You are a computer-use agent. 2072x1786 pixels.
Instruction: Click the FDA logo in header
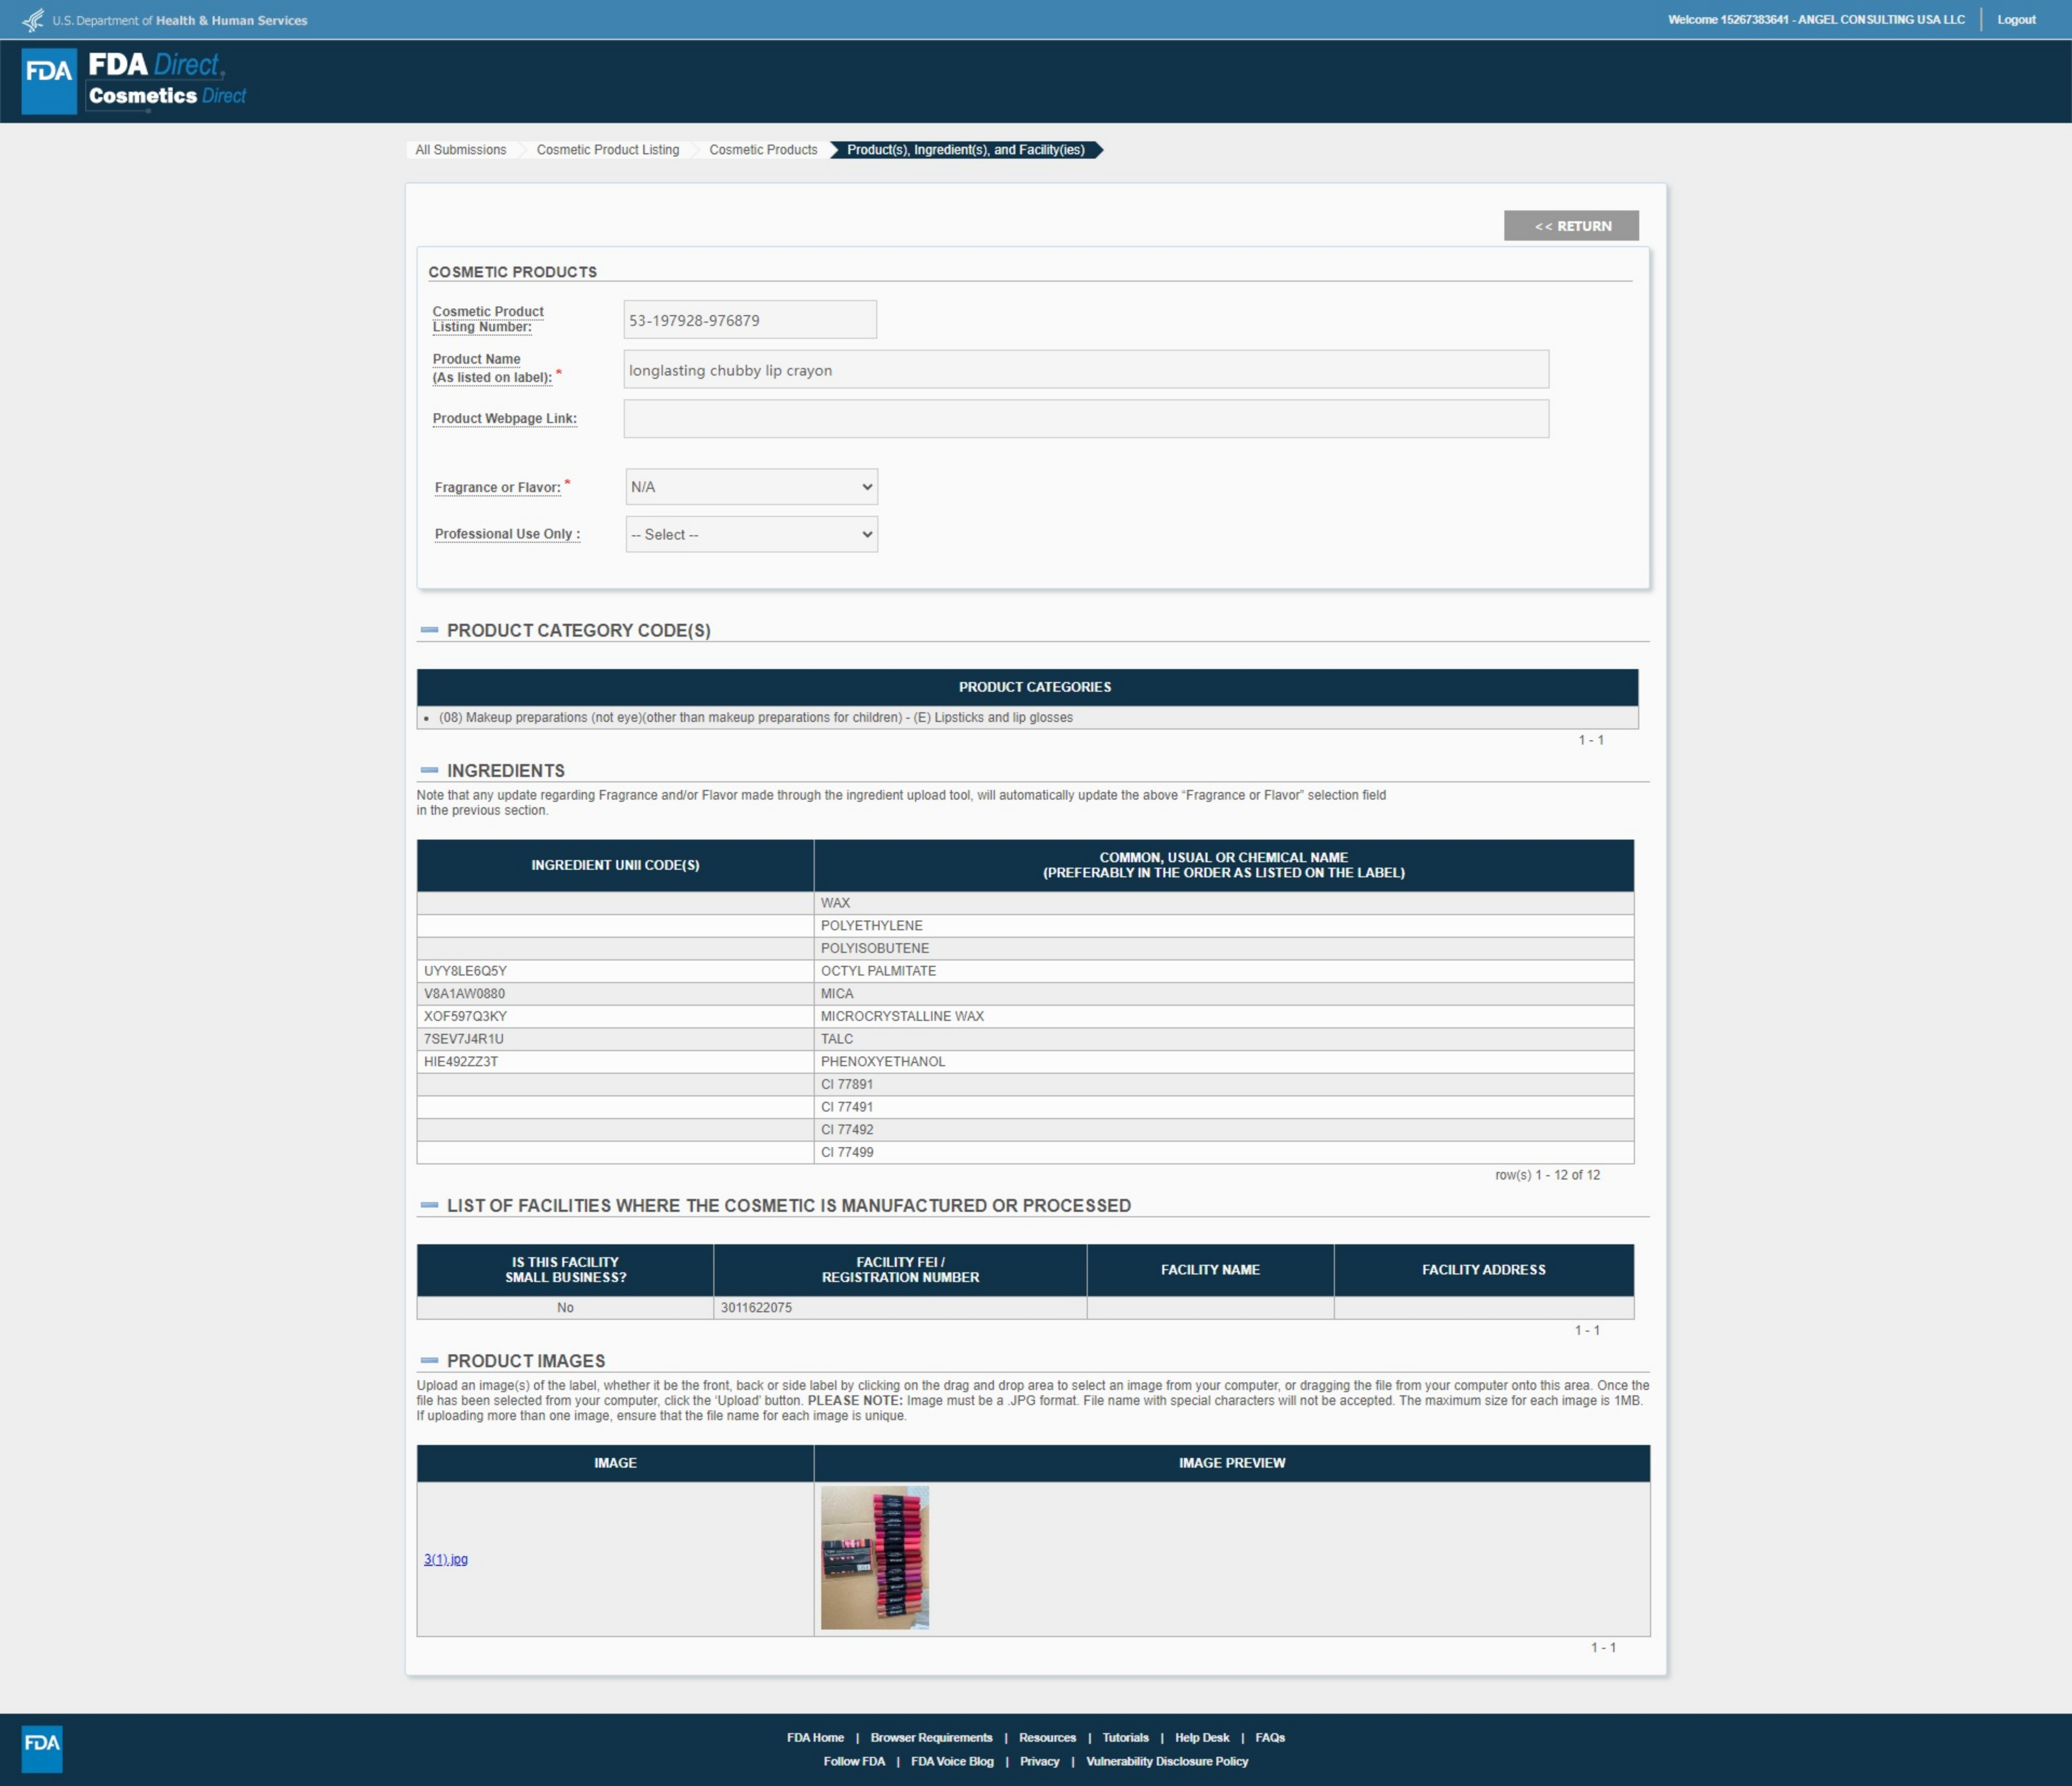[49, 80]
